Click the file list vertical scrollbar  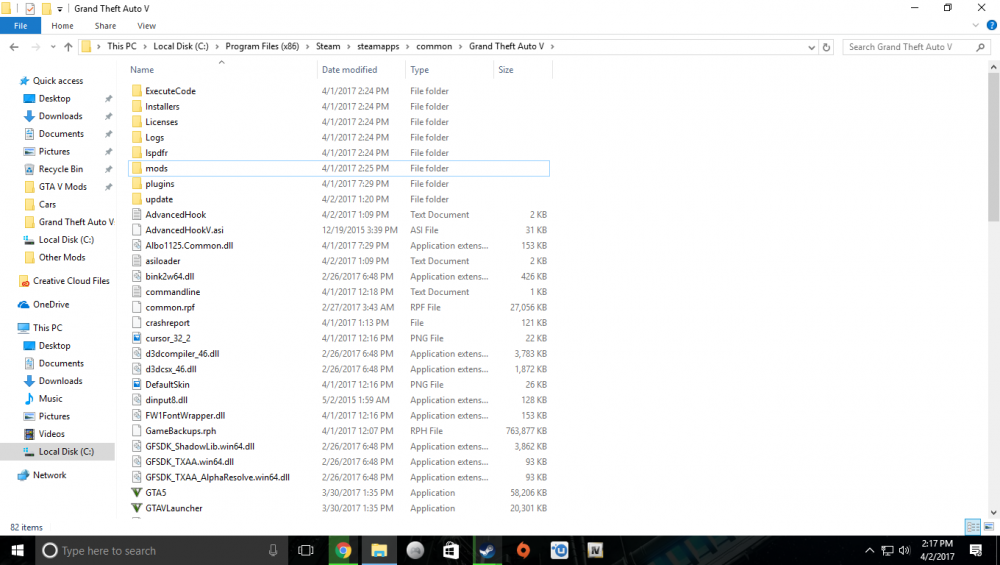coord(994,147)
